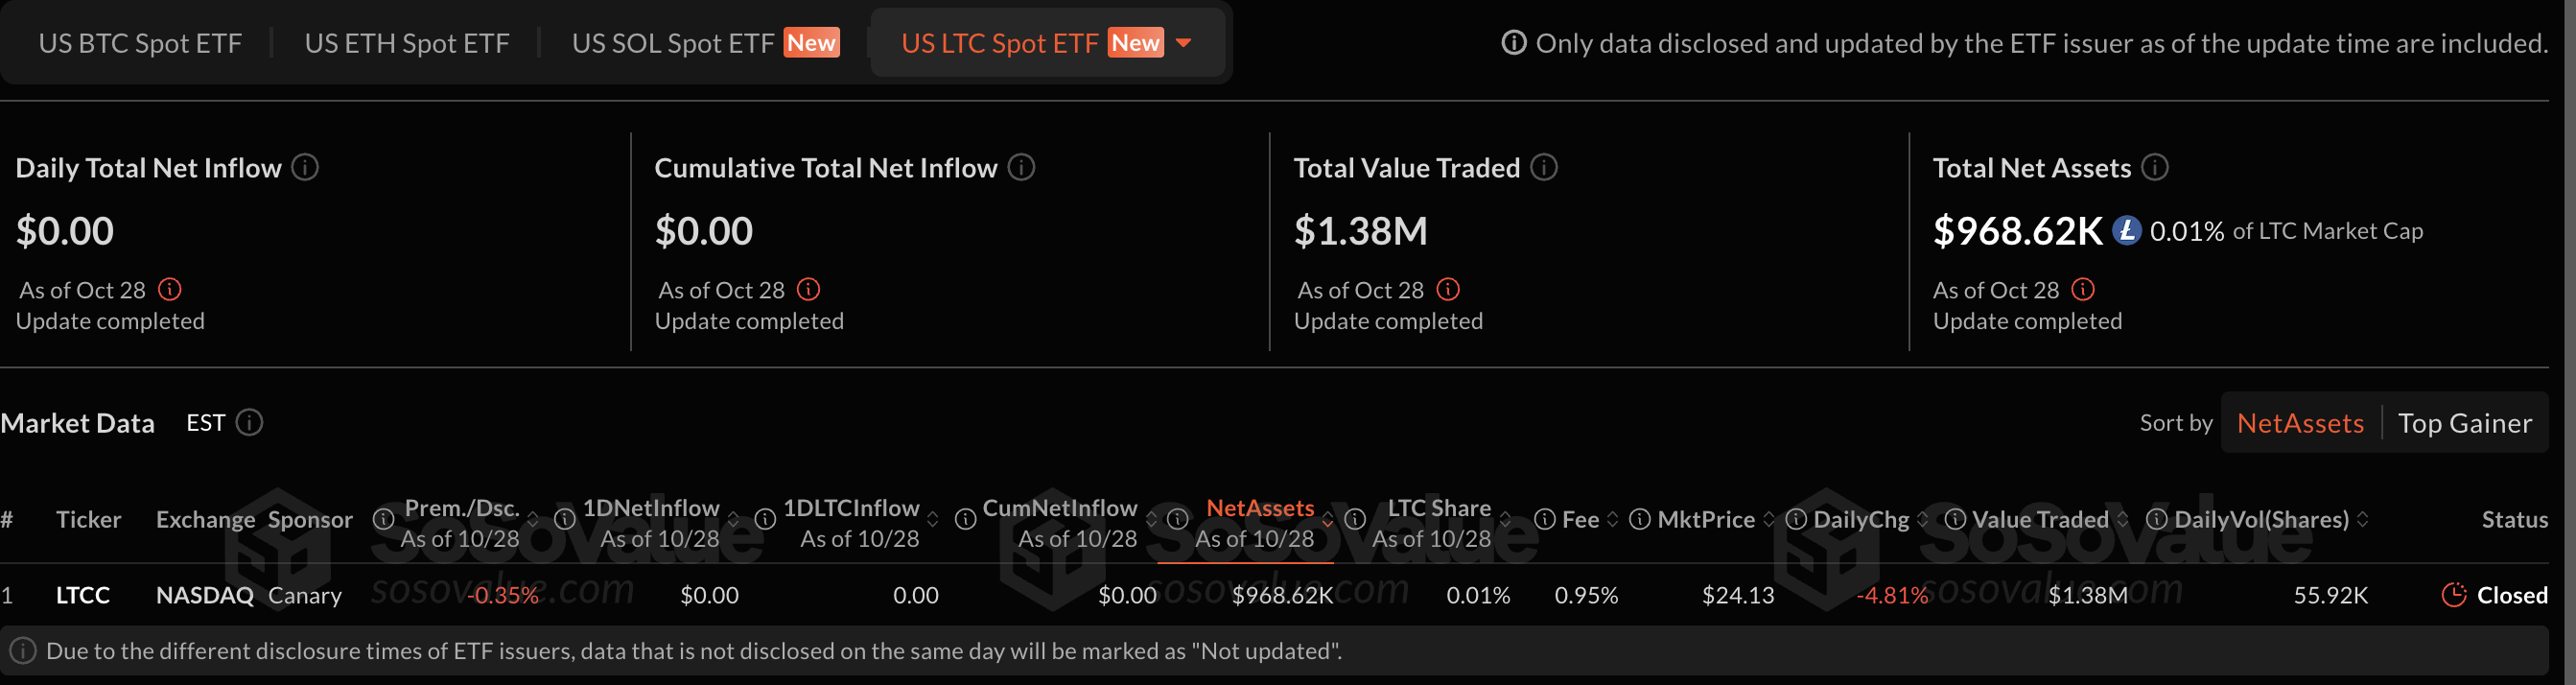Sort table by DailyChg column

click(x=1861, y=519)
